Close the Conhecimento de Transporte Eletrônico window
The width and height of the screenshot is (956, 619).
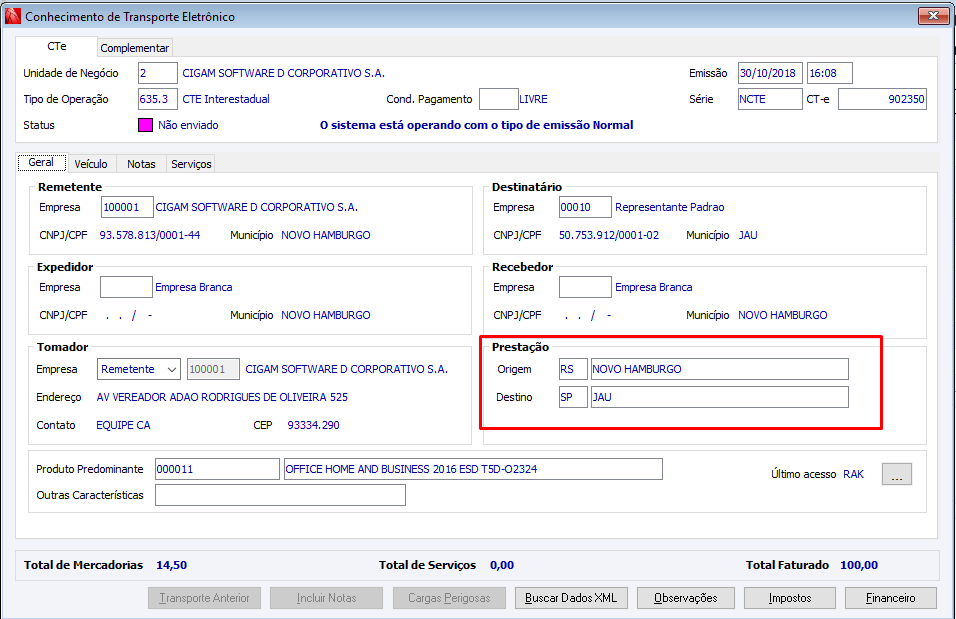coord(933,16)
